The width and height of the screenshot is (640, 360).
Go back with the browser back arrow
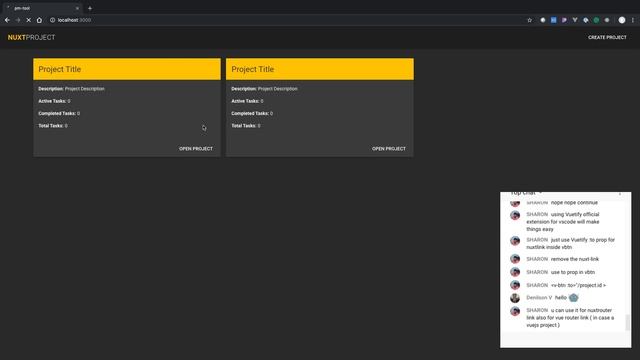[7, 20]
